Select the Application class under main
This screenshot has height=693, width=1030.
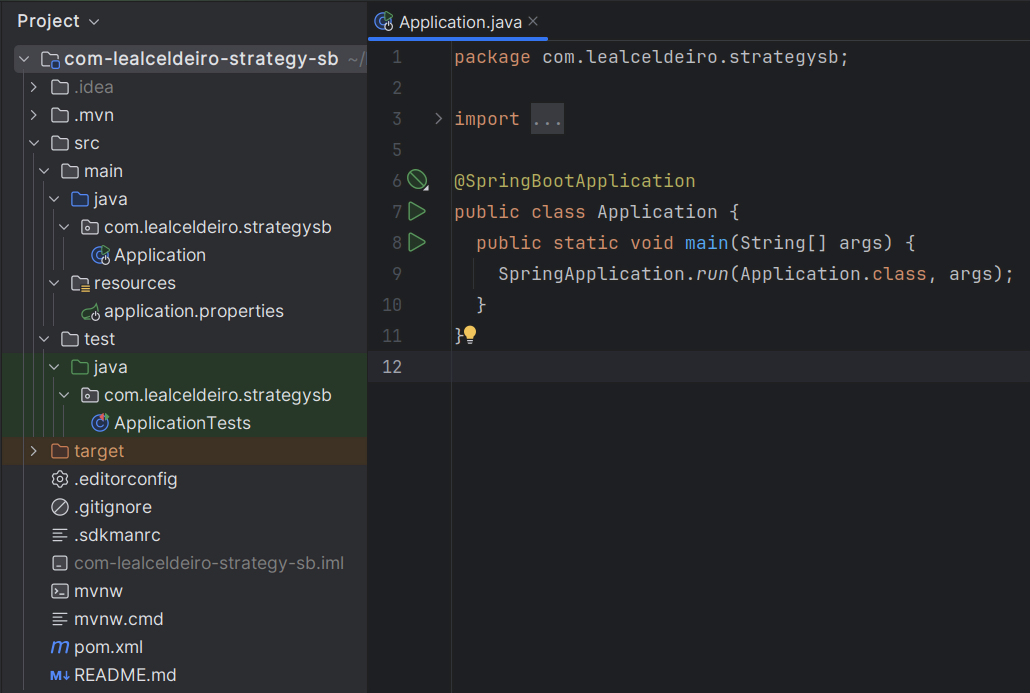(x=158, y=255)
